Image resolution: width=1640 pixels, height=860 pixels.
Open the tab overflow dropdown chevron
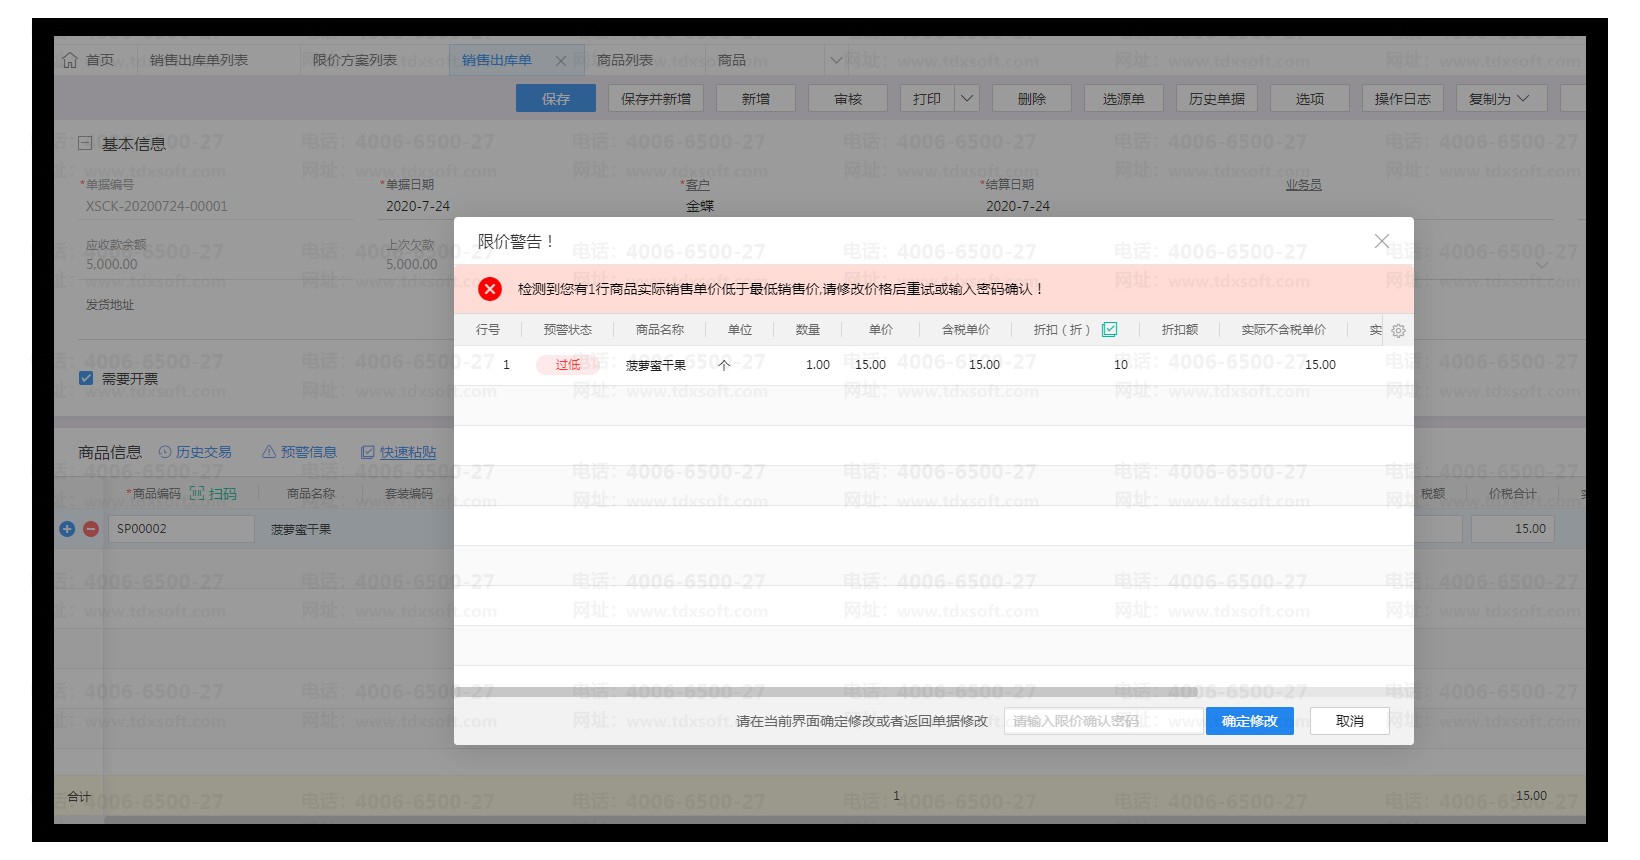point(837,60)
